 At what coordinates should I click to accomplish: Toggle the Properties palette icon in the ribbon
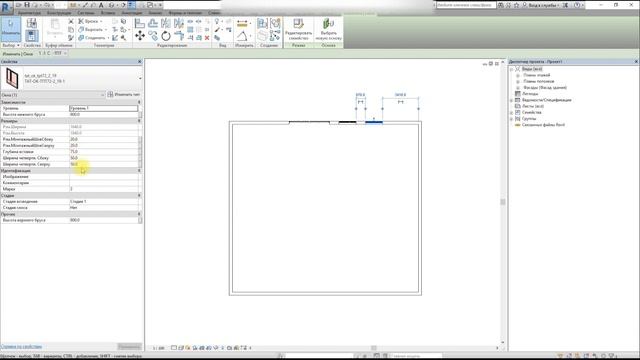pos(31,36)
